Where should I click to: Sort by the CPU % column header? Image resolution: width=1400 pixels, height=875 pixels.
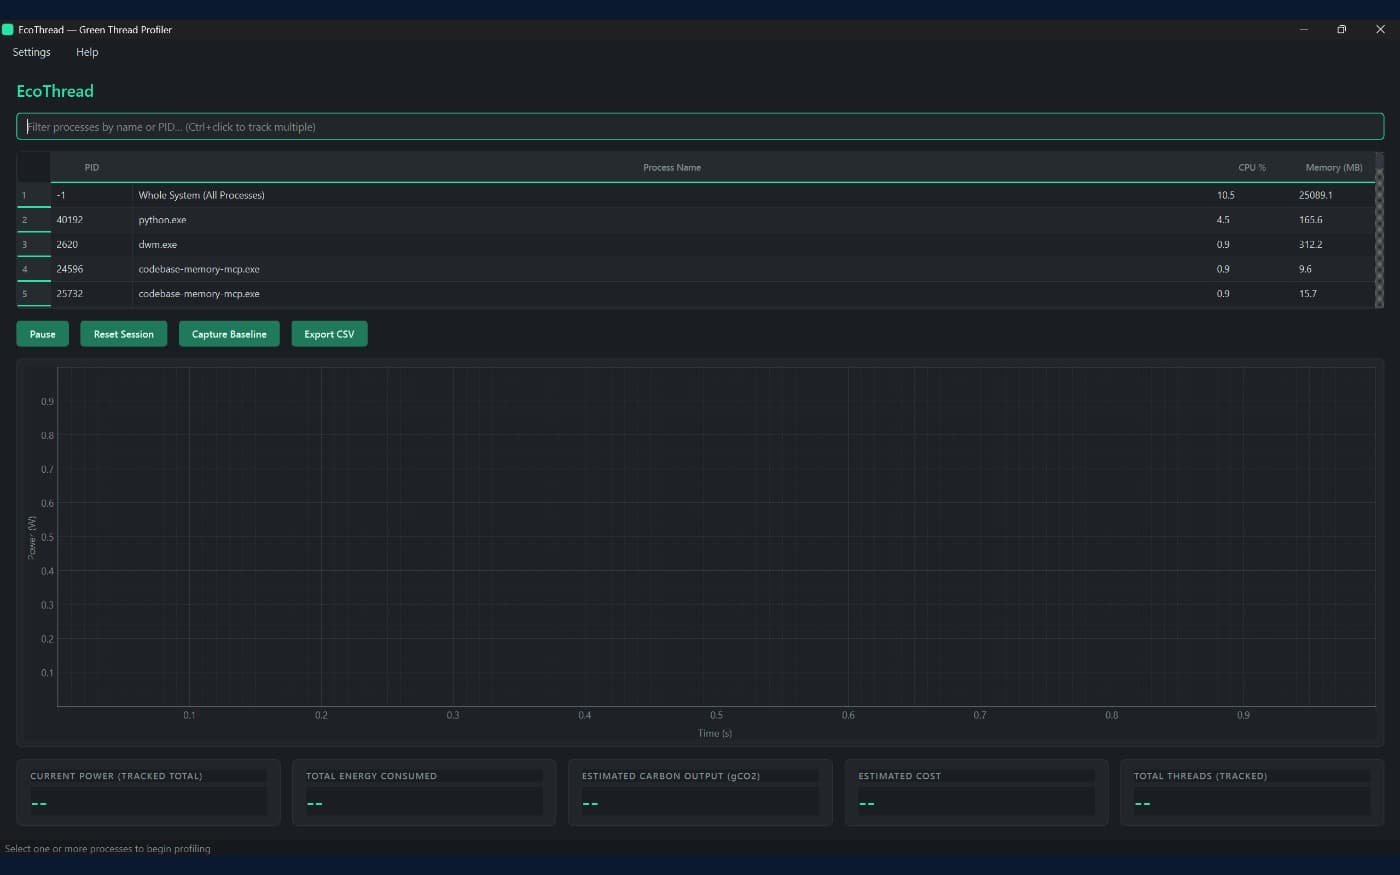(1252, 167)
